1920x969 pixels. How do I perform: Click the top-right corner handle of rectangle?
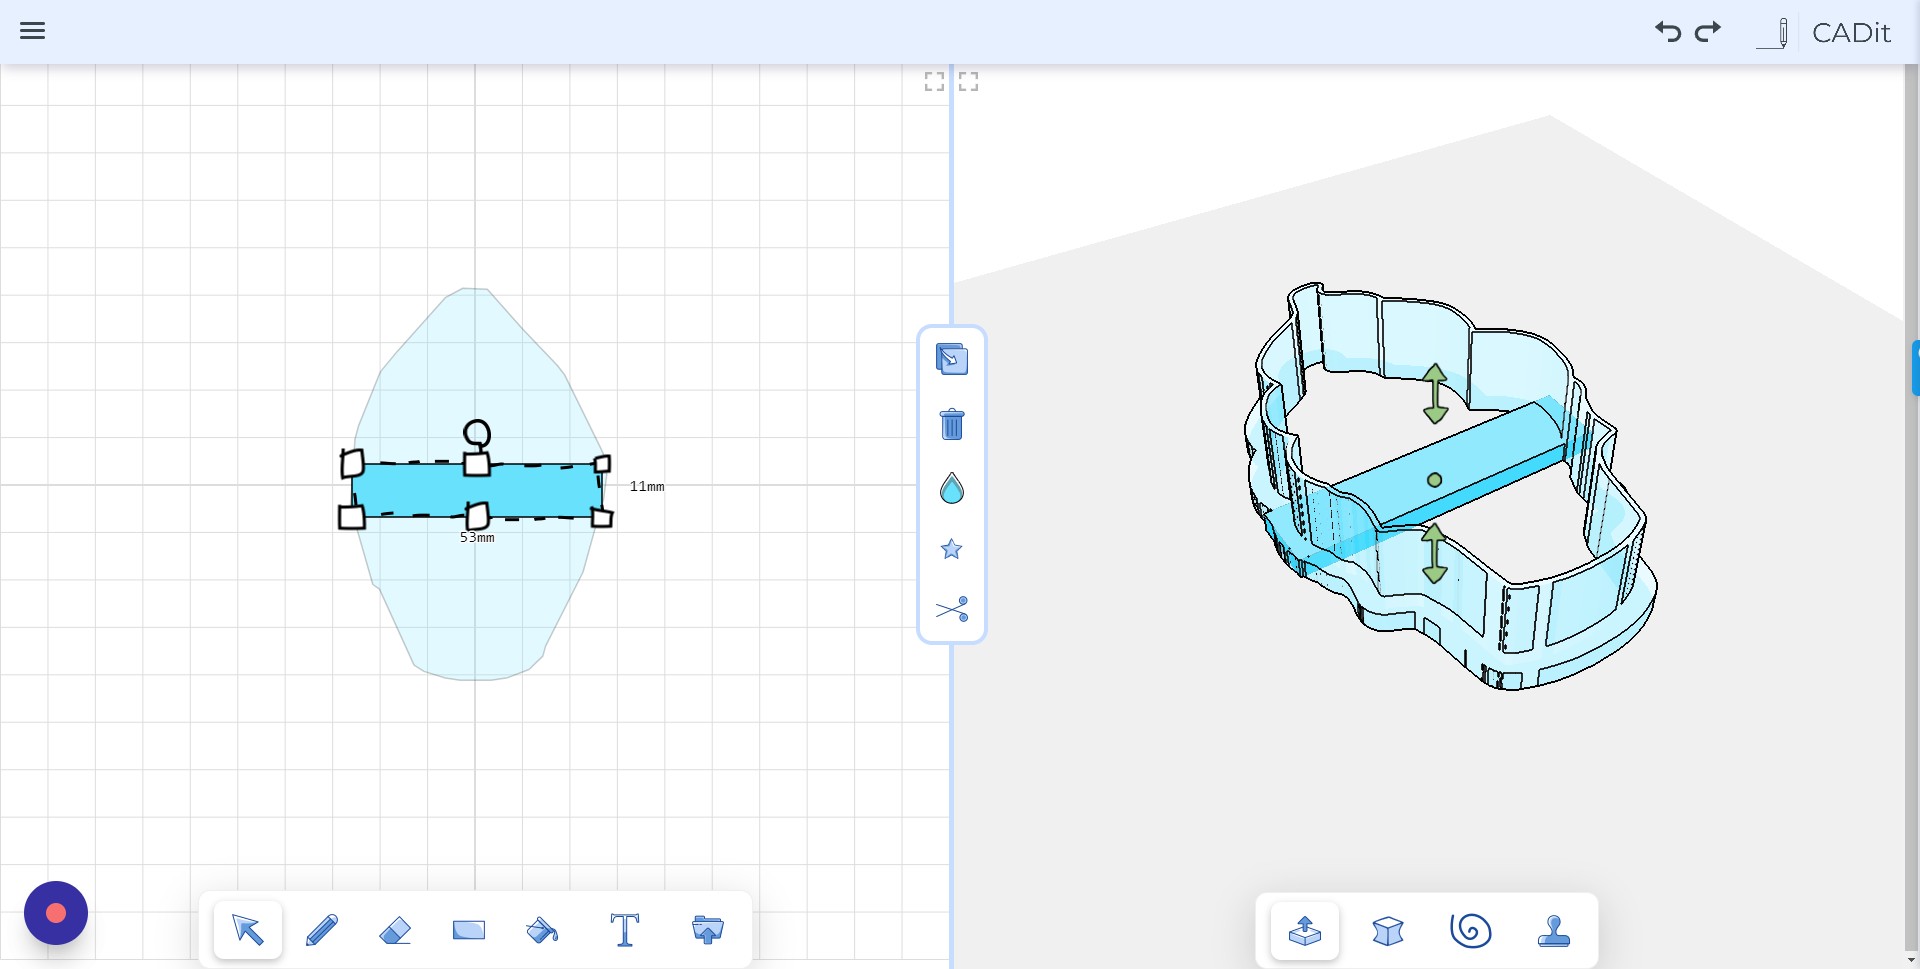coord(602,464)
